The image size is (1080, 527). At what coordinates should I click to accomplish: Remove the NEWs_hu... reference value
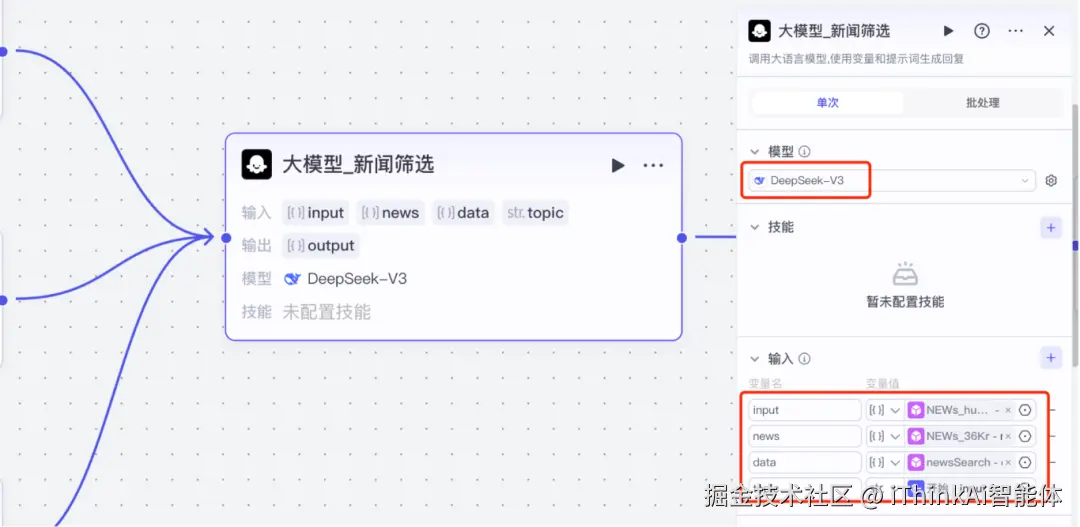click(x=1008, y=410)
